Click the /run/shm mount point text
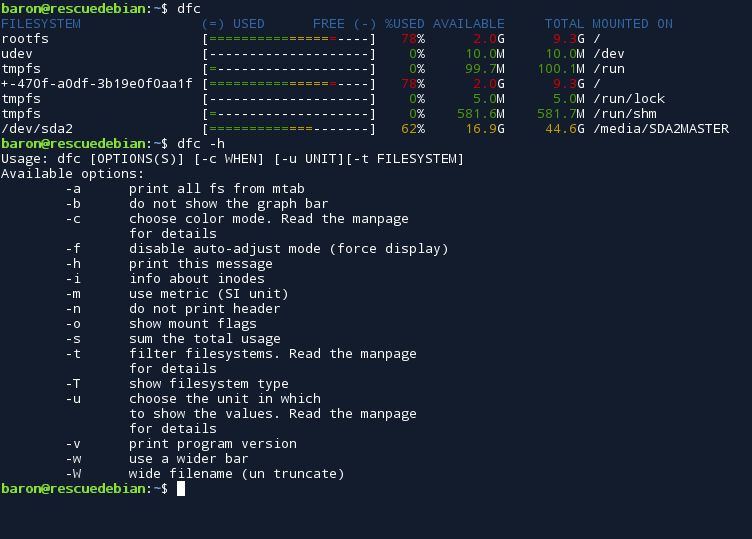 625,114
